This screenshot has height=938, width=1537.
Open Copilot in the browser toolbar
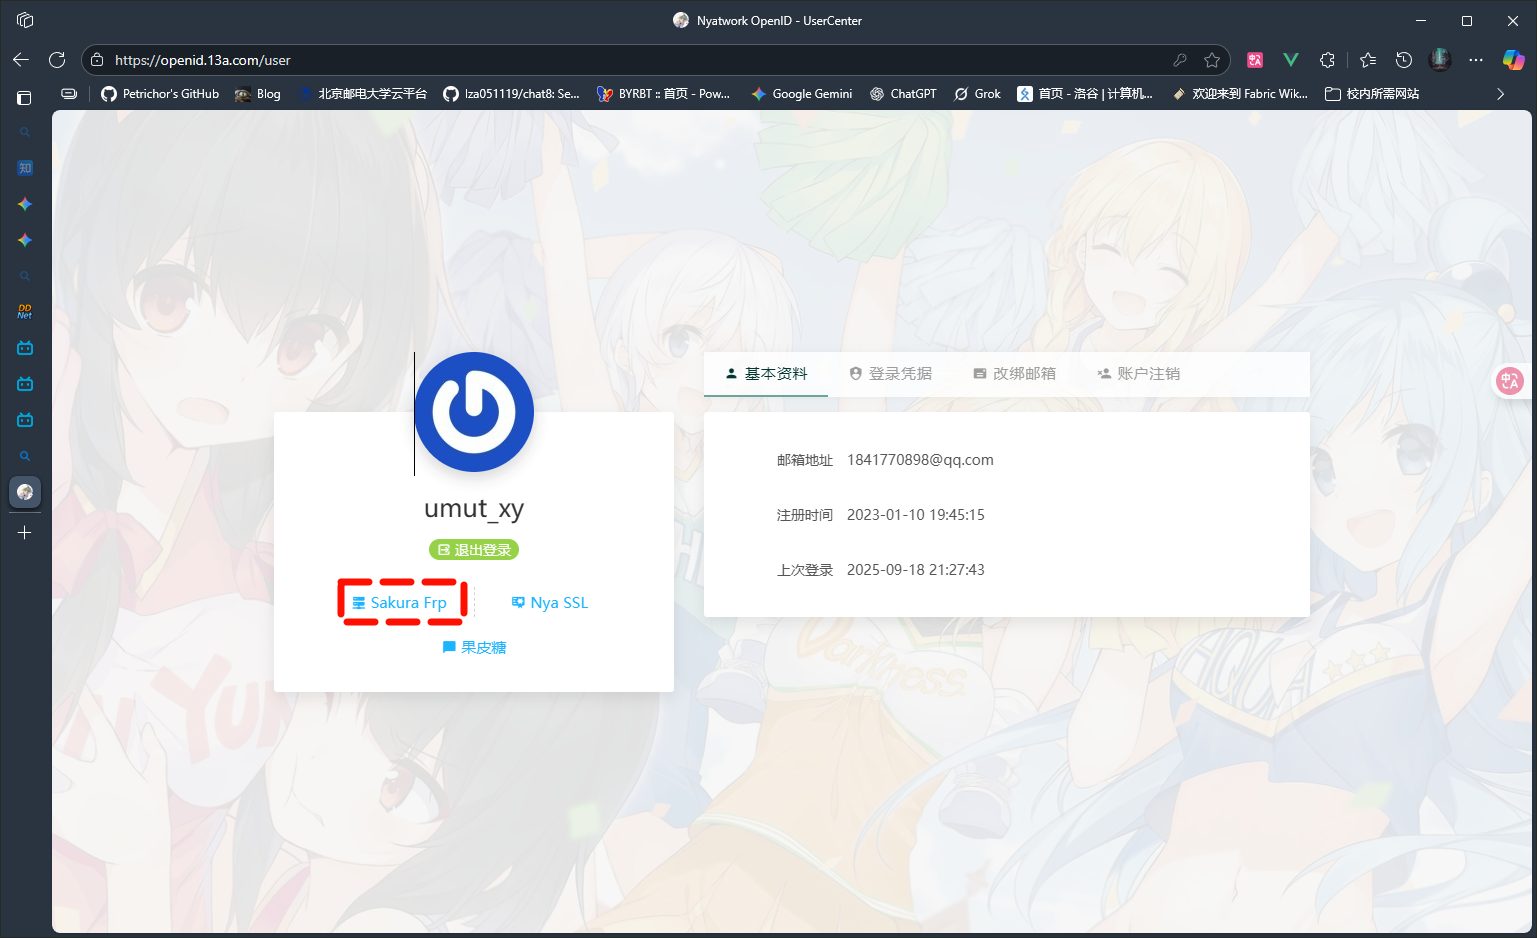[x=1513, y=59]
